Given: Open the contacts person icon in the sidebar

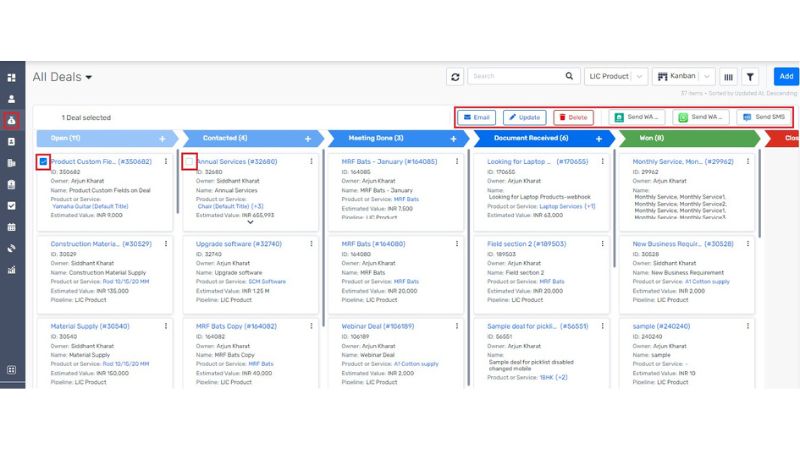Looking at the screenshot, I should pyautogui.click(x=11, y=99).
